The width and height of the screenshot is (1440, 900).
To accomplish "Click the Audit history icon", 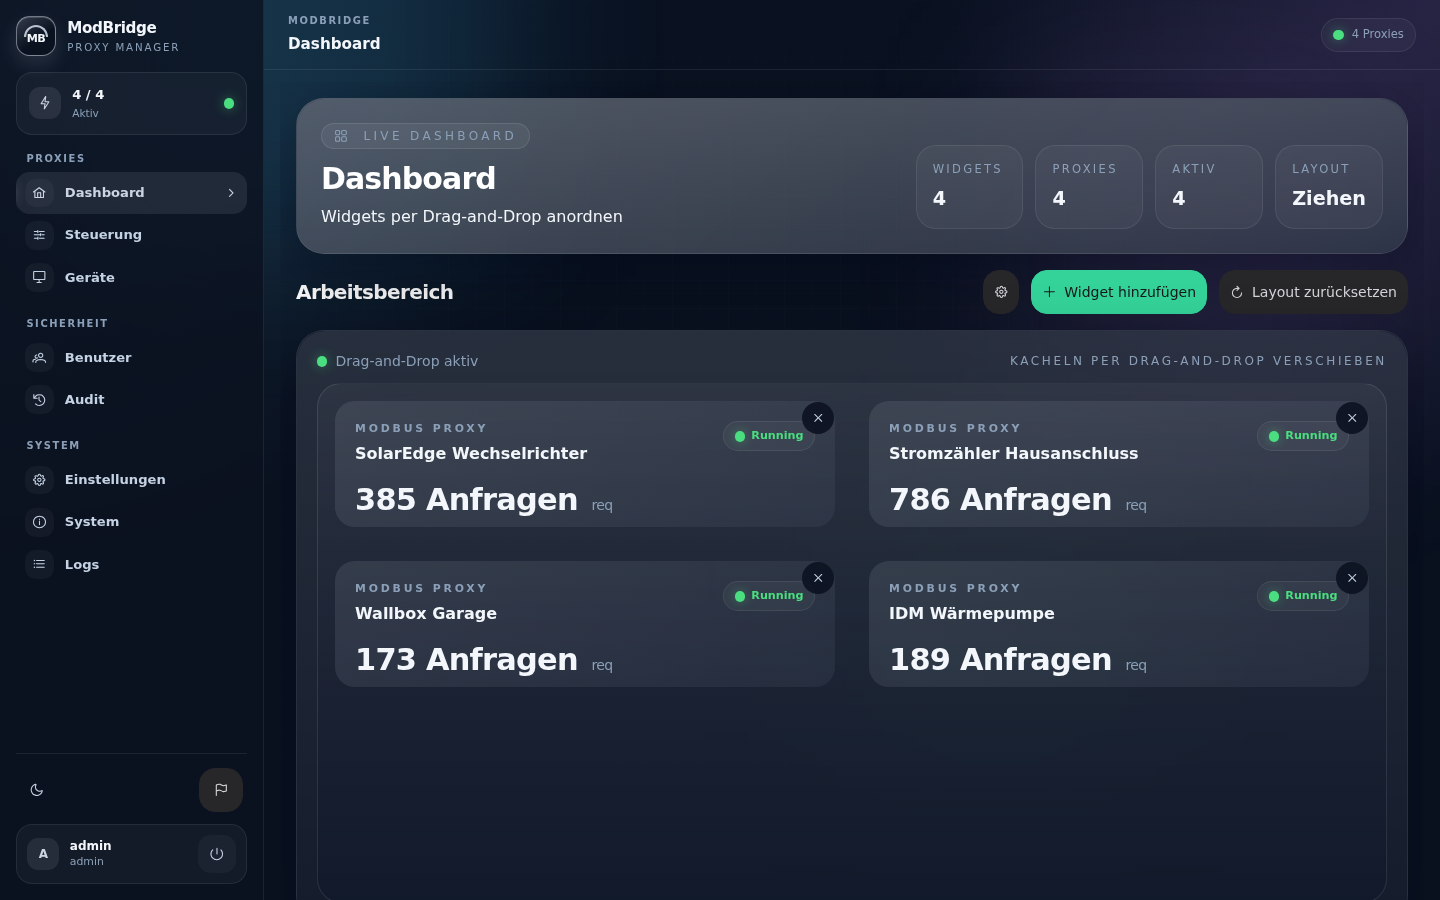I will [39, 400].
